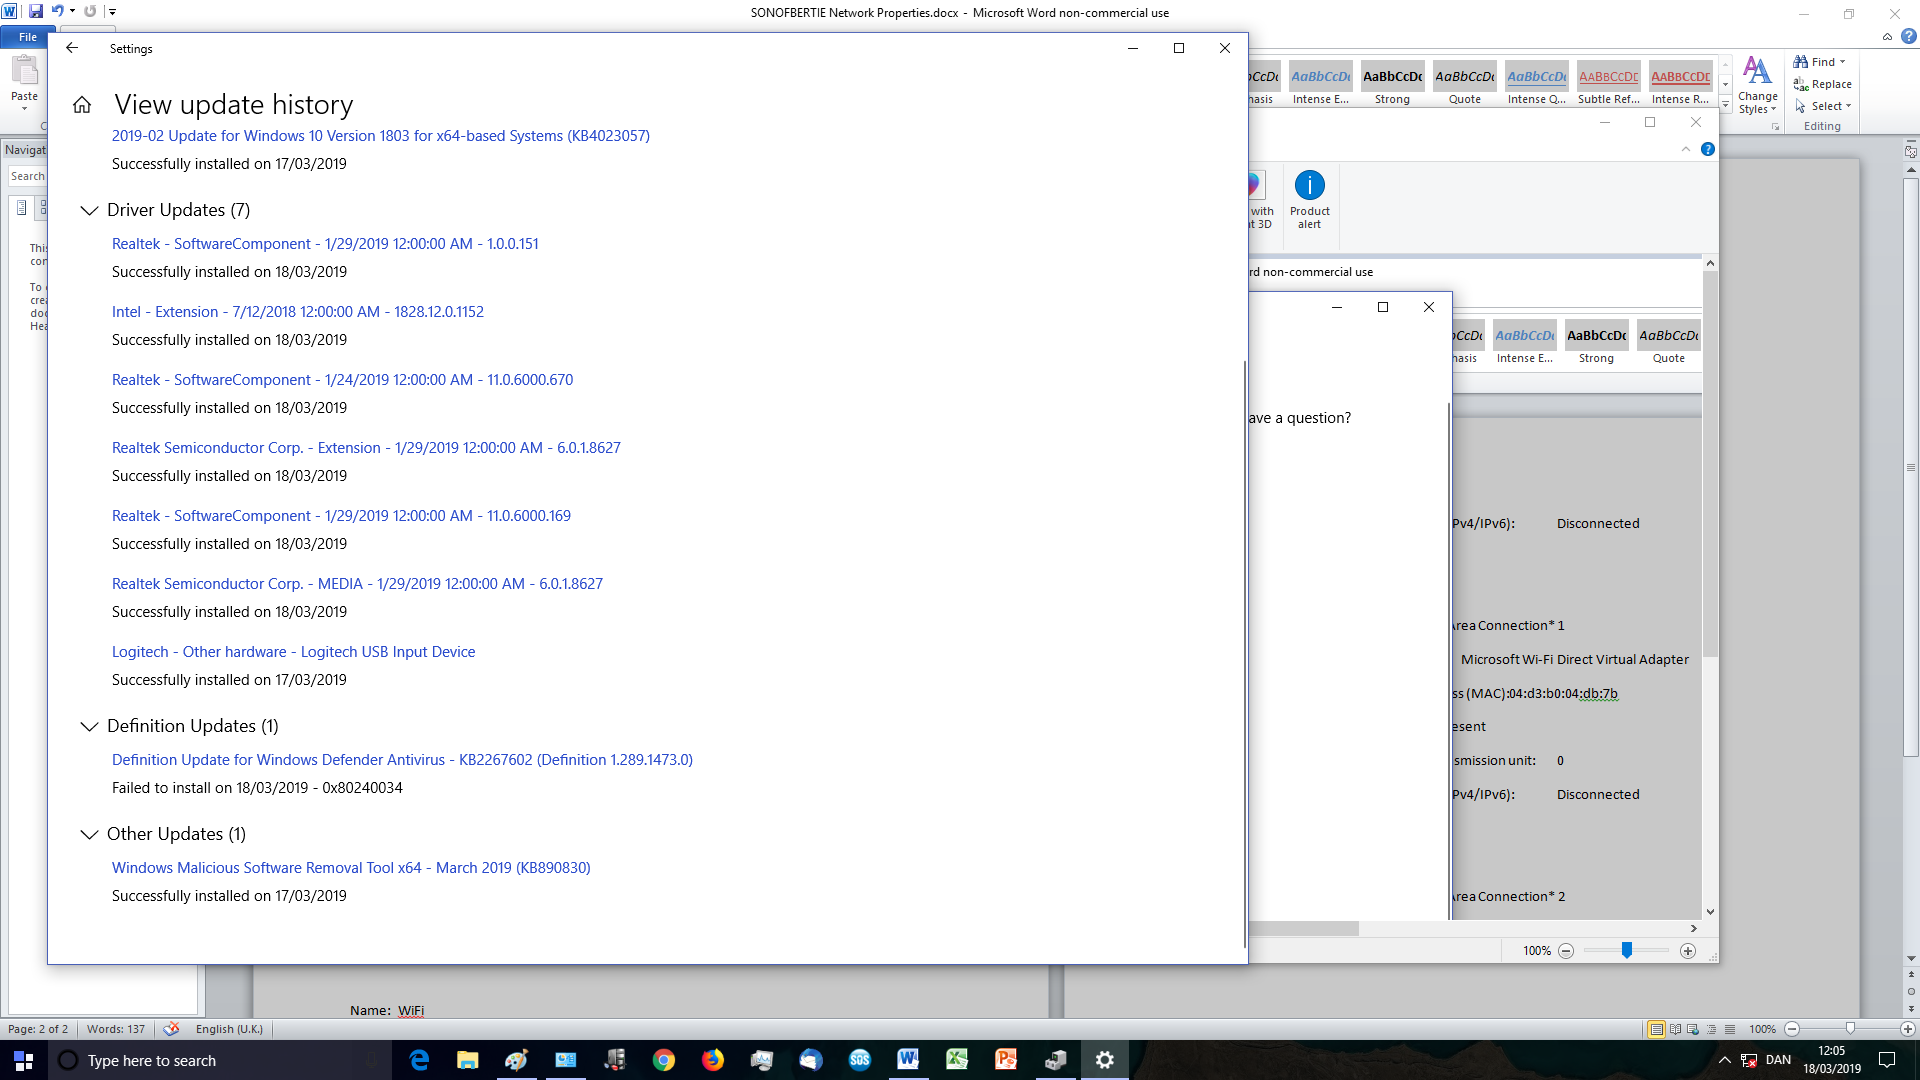Click DAN input language indicator
Image resolution: width=1920 pixels, height=1080 pixels.
point(1778,1060)
